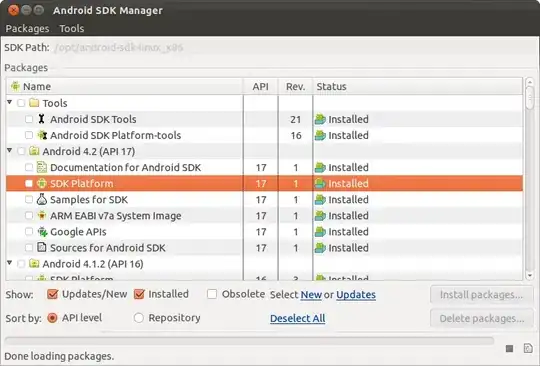
Task: Click the Installed status icon for Platform-tools
Action: coord(320,135)
